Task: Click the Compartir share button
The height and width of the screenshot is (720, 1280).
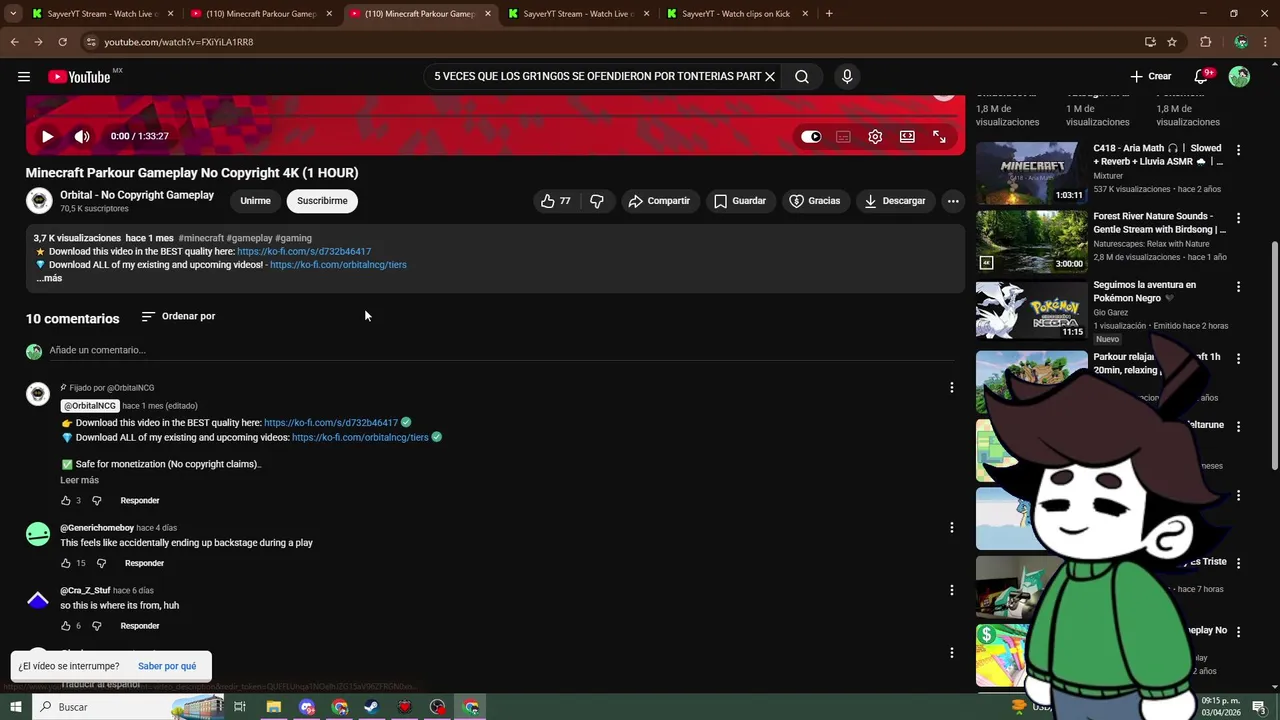Action: (x=659, y=201)
